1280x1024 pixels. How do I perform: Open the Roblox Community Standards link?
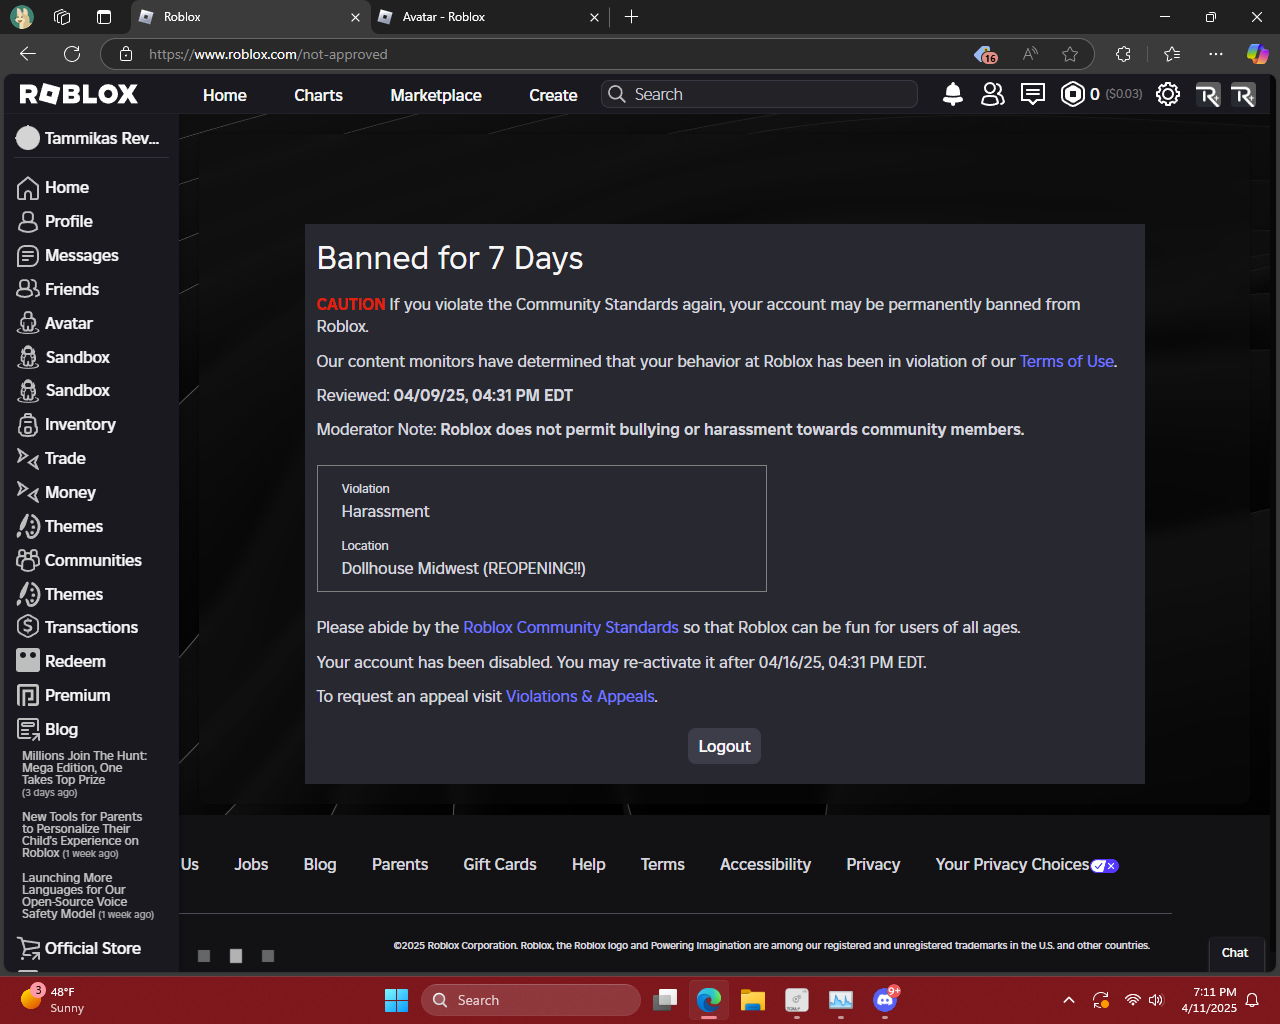(x=571, y=628)
